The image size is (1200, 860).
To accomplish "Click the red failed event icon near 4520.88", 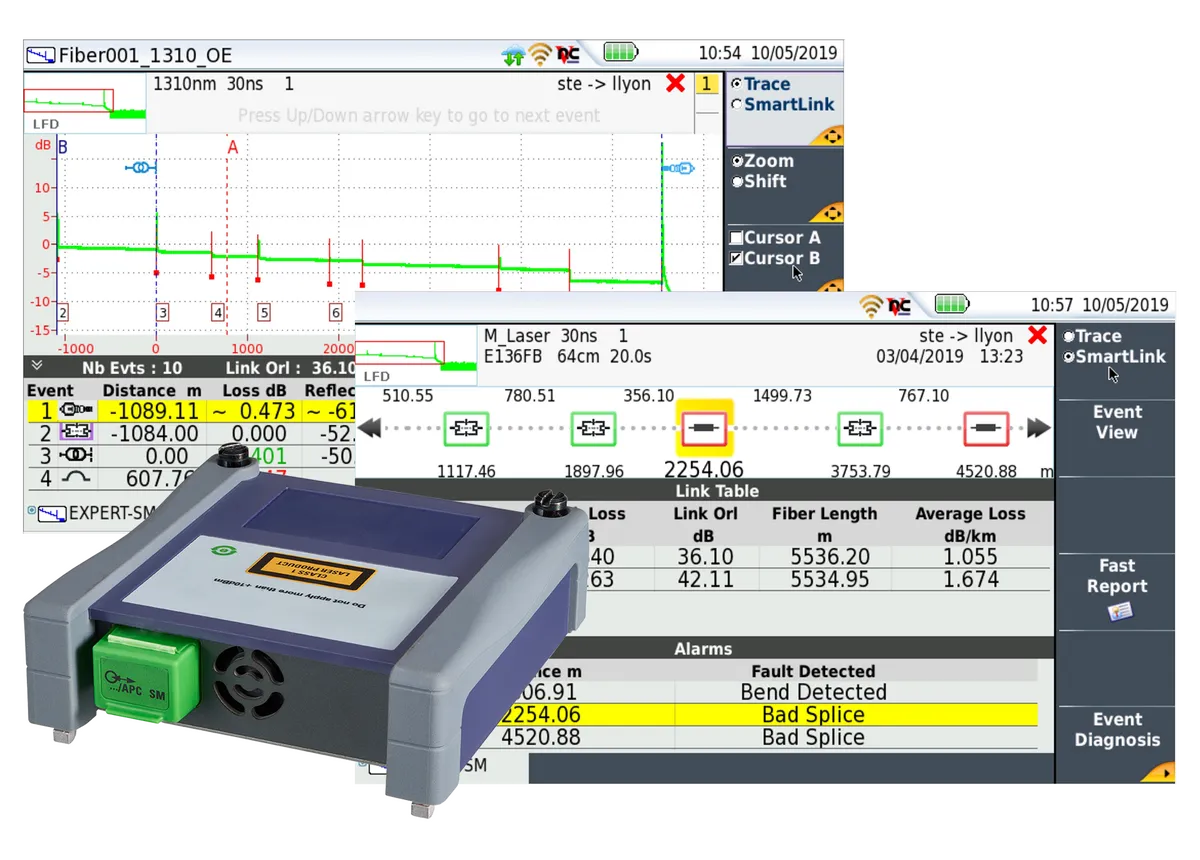I will pyautogui.click(x=987, y=428).
